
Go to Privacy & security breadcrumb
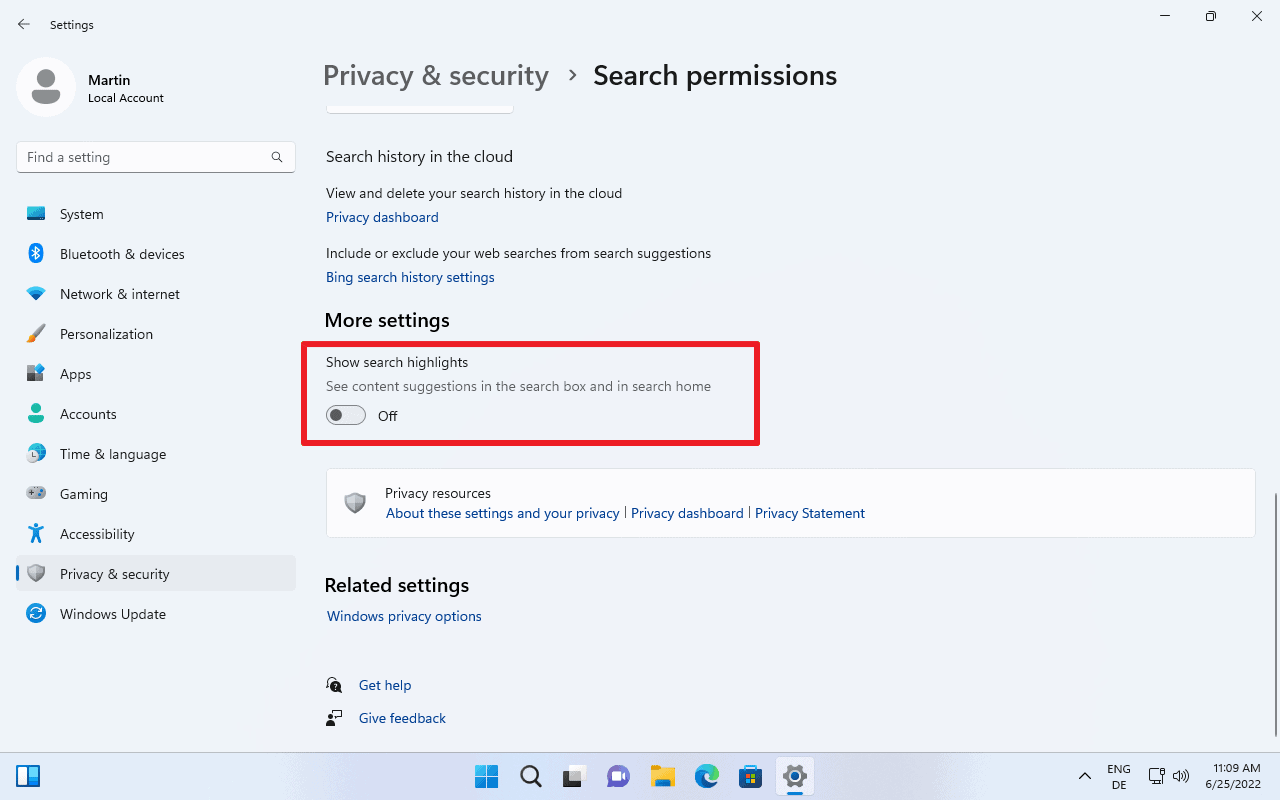(x=436, y=76)
